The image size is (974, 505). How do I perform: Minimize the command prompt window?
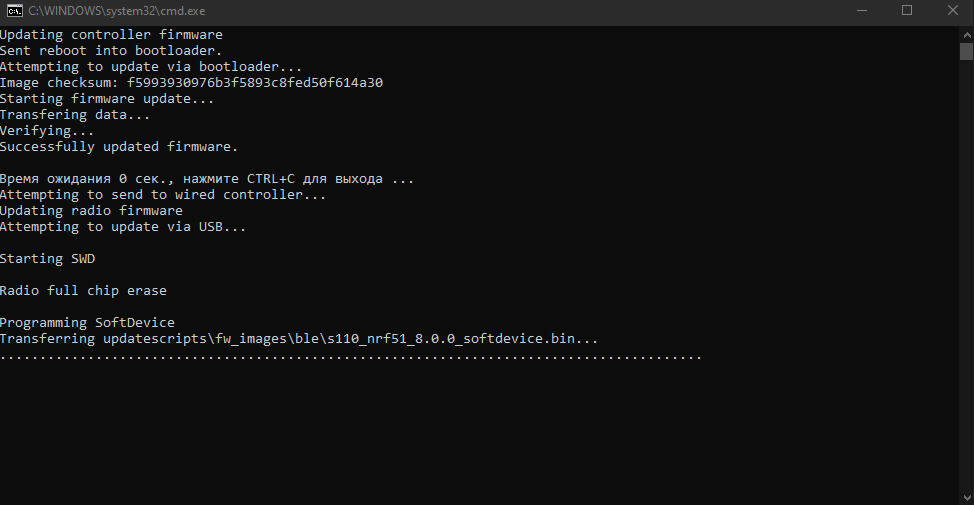pyautogui.click(x=862, y=11)
